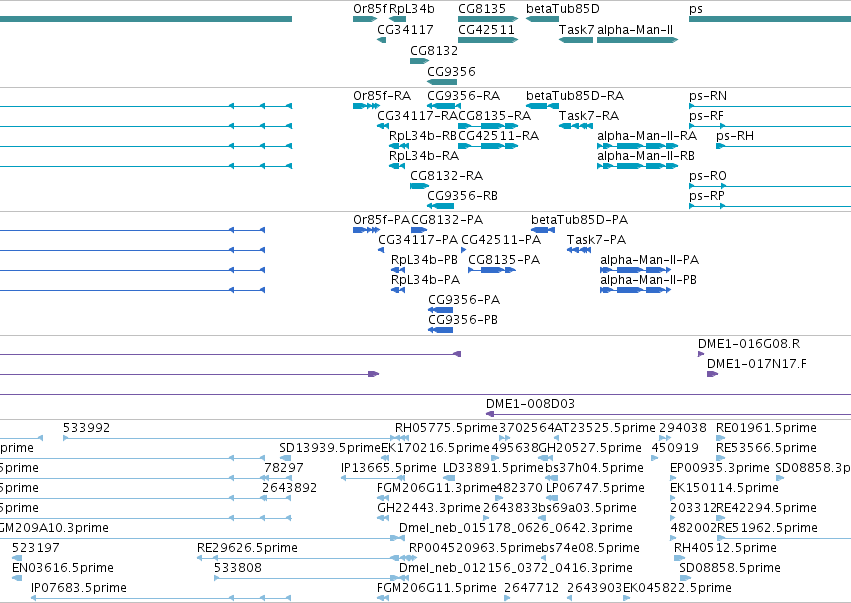Click the AT23525.5prime EST
The width and height of the screenshot is (851, 603).
(556, 438)
